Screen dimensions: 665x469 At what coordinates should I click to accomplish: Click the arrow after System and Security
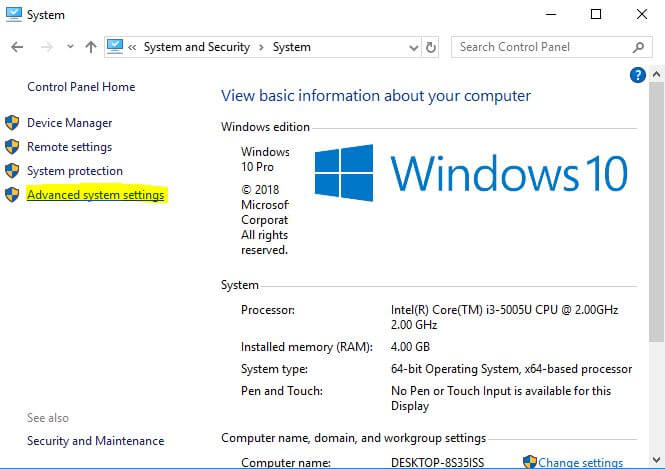261,47
